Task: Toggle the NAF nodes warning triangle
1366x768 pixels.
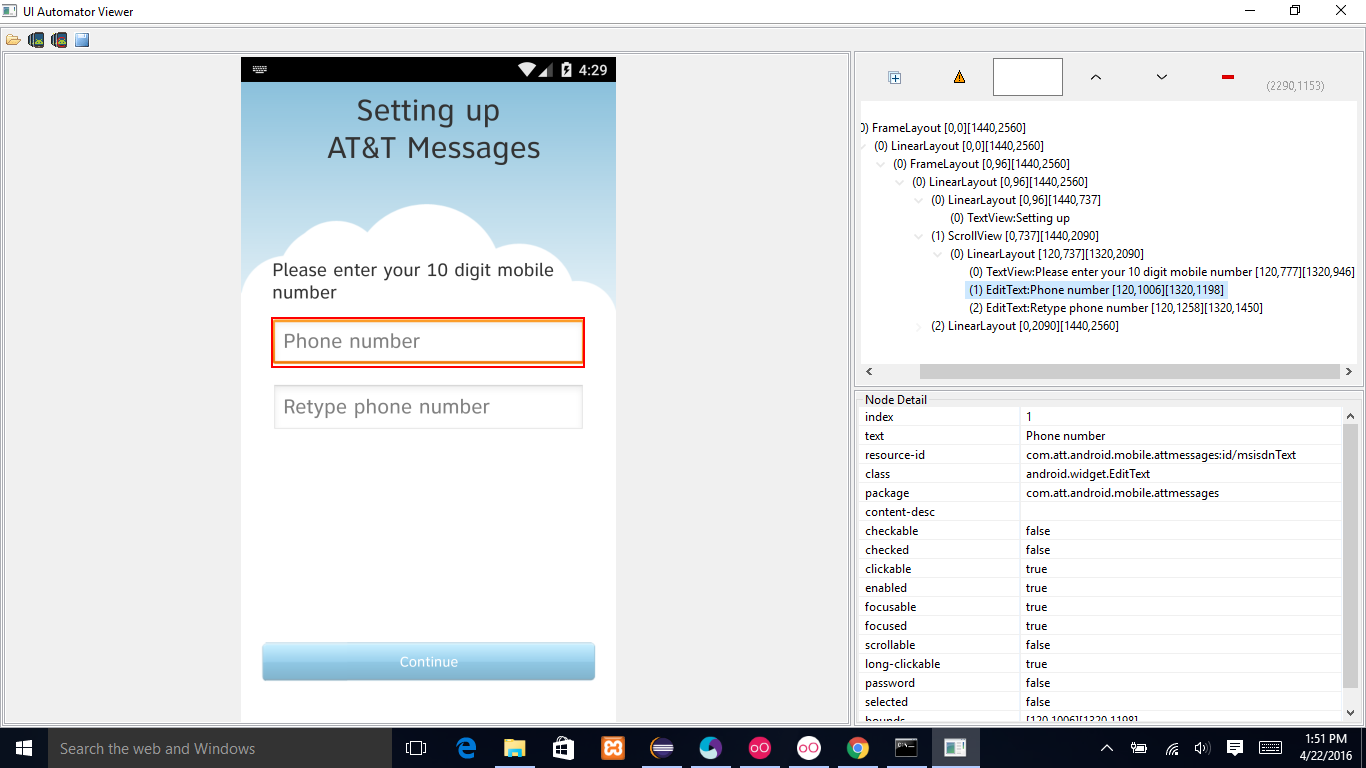Action: (959, 77)
